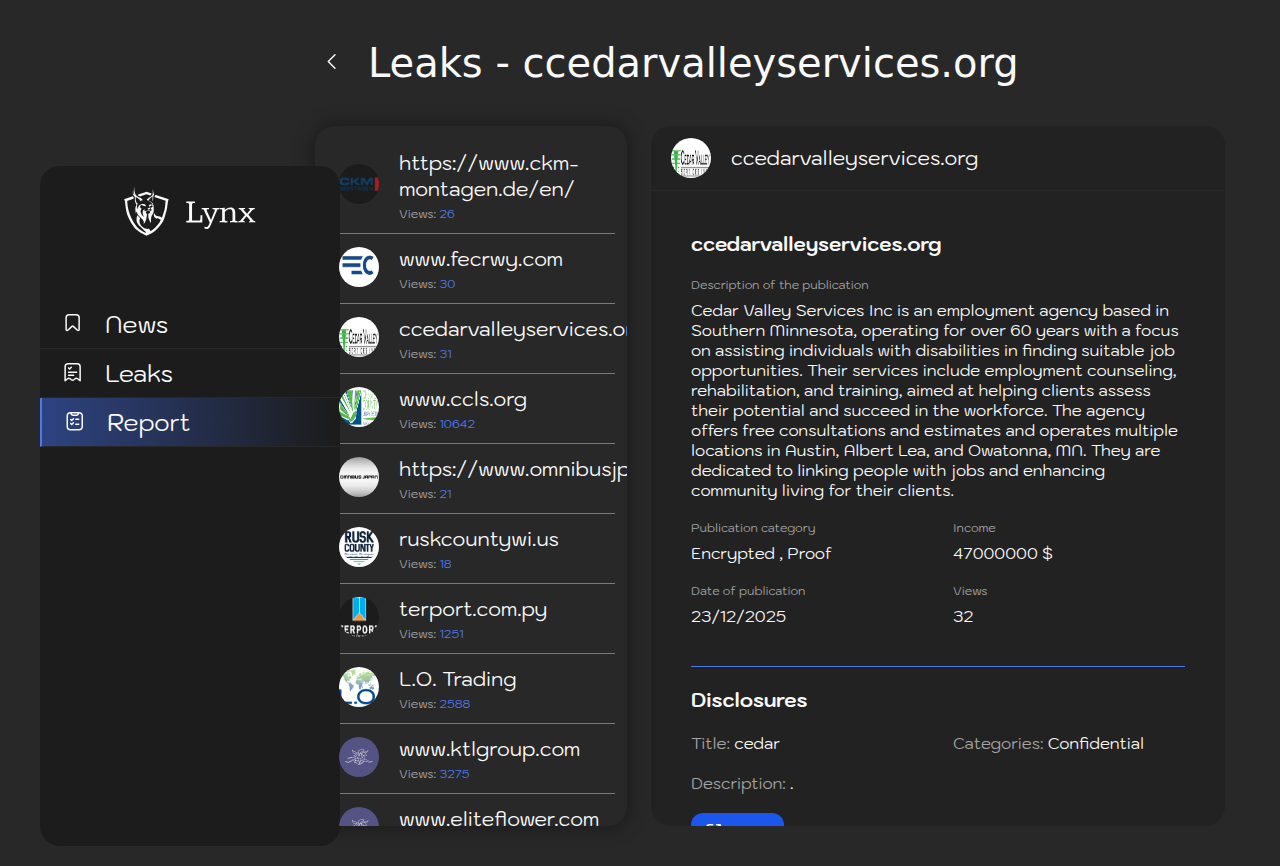Click the Lynx logo in the sidebar
Viewport: 1280px width, 866px height.
point(146,212)
